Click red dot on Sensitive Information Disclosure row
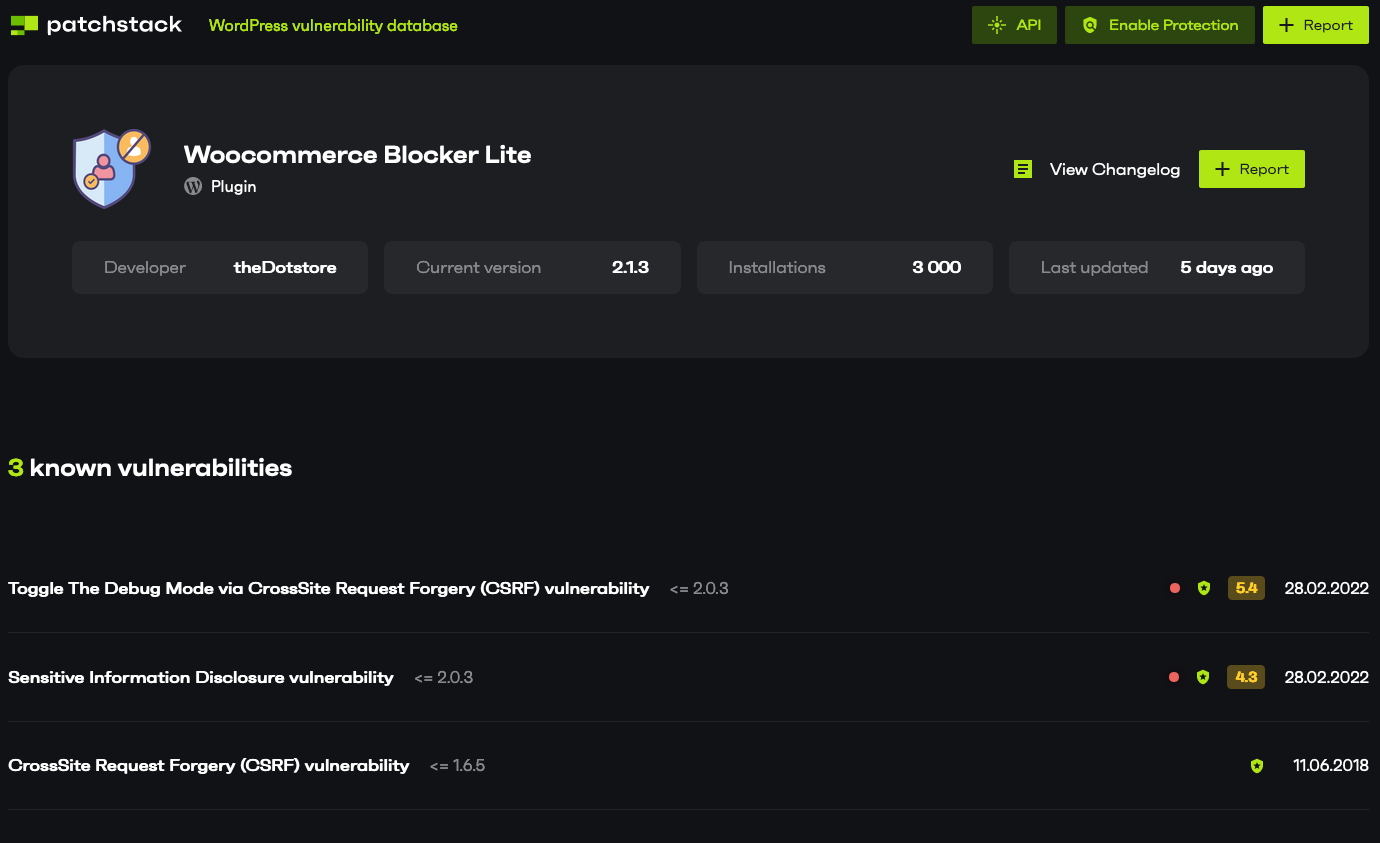This screenshot has height=843, width=1380. click(x=1174, y=677)
